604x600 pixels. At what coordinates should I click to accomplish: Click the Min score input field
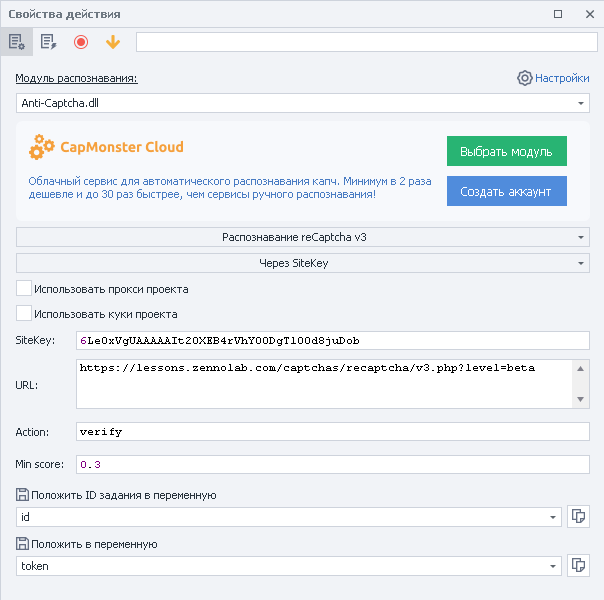point(332,465)
